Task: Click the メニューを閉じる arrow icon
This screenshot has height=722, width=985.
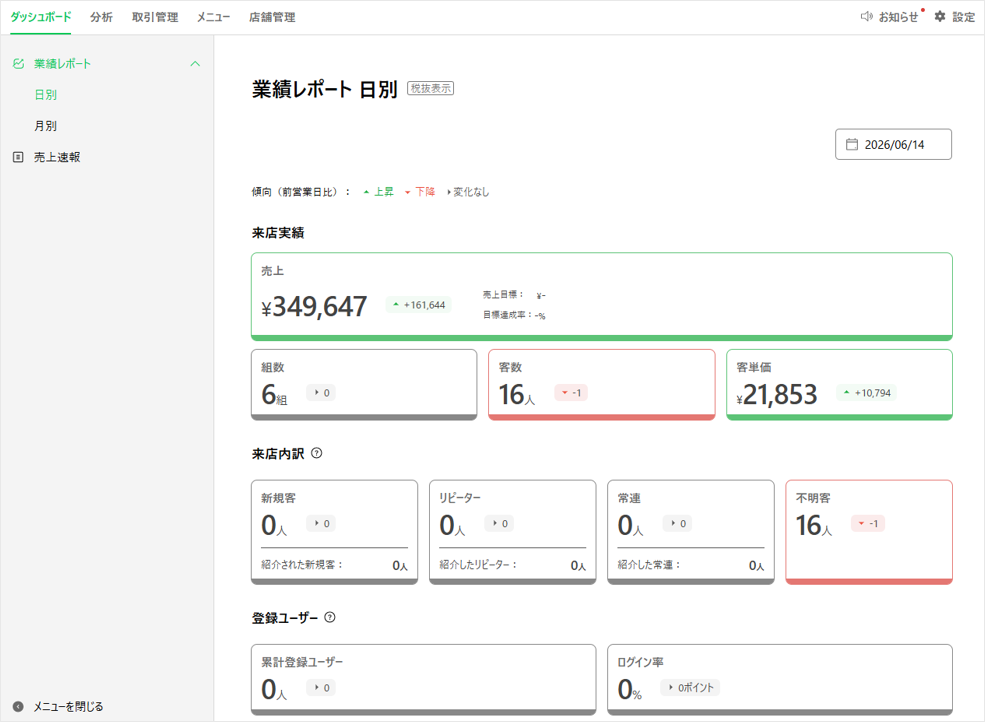Action: point(18,706)
